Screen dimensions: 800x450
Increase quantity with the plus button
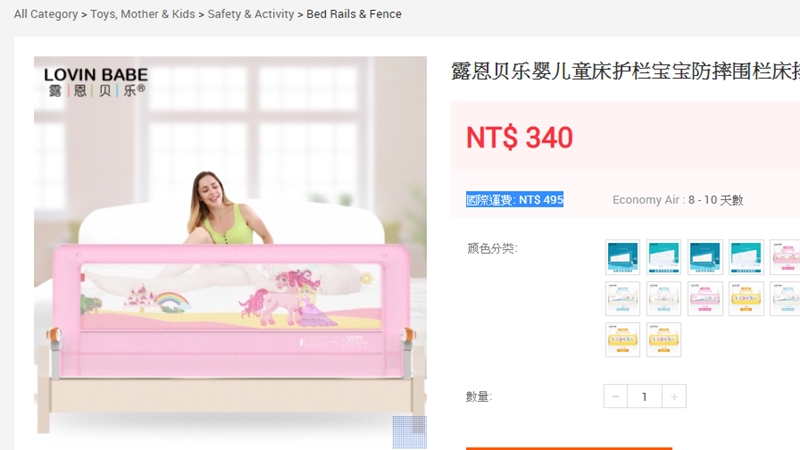tap(674, 396)
